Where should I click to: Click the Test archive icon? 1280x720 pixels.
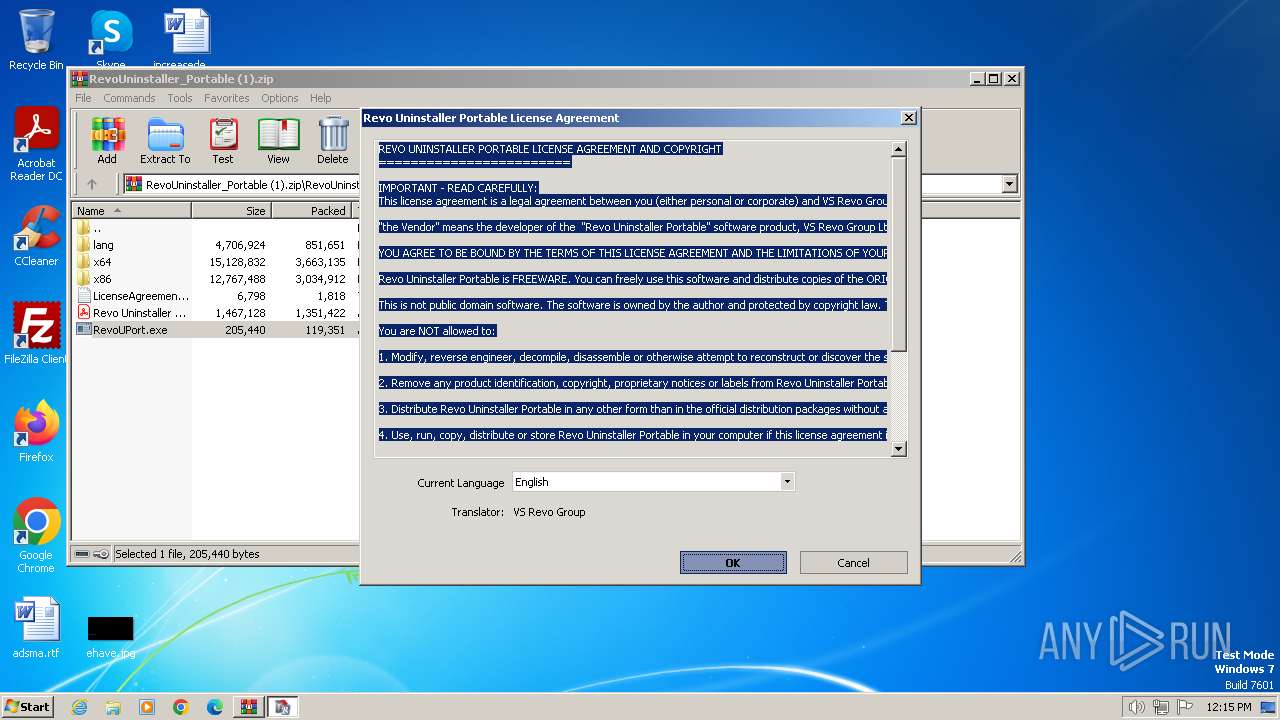click(x=223, y=141)
